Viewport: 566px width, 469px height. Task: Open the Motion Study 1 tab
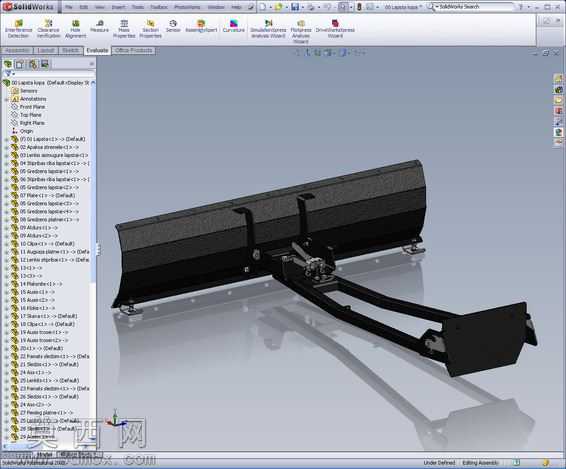point(80,455)
